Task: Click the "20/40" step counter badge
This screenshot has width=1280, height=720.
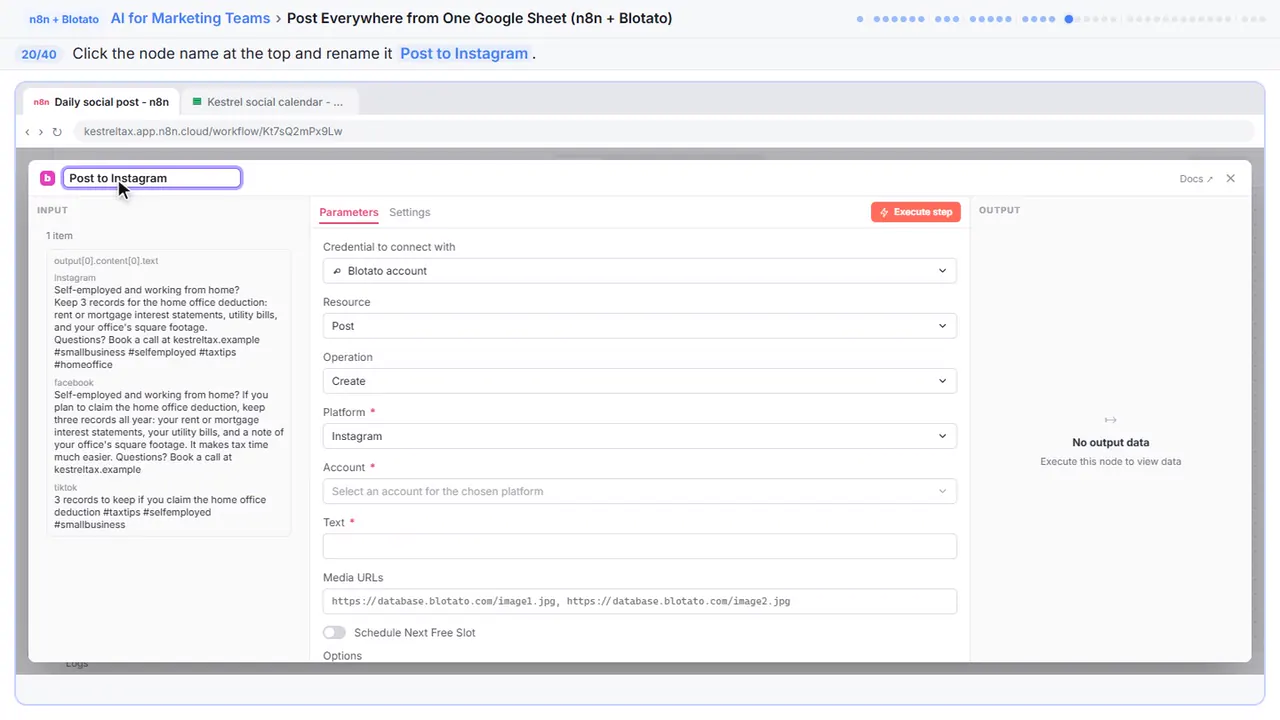Action: point(39,54)
